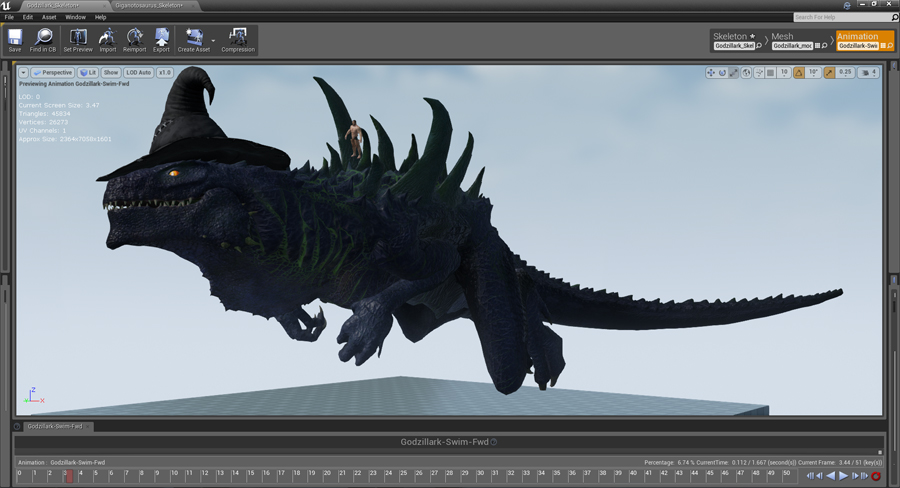The image size is (900, 488).
Task: Toggle rotation snapping triangle icon
Action: [x=798, y=72]
